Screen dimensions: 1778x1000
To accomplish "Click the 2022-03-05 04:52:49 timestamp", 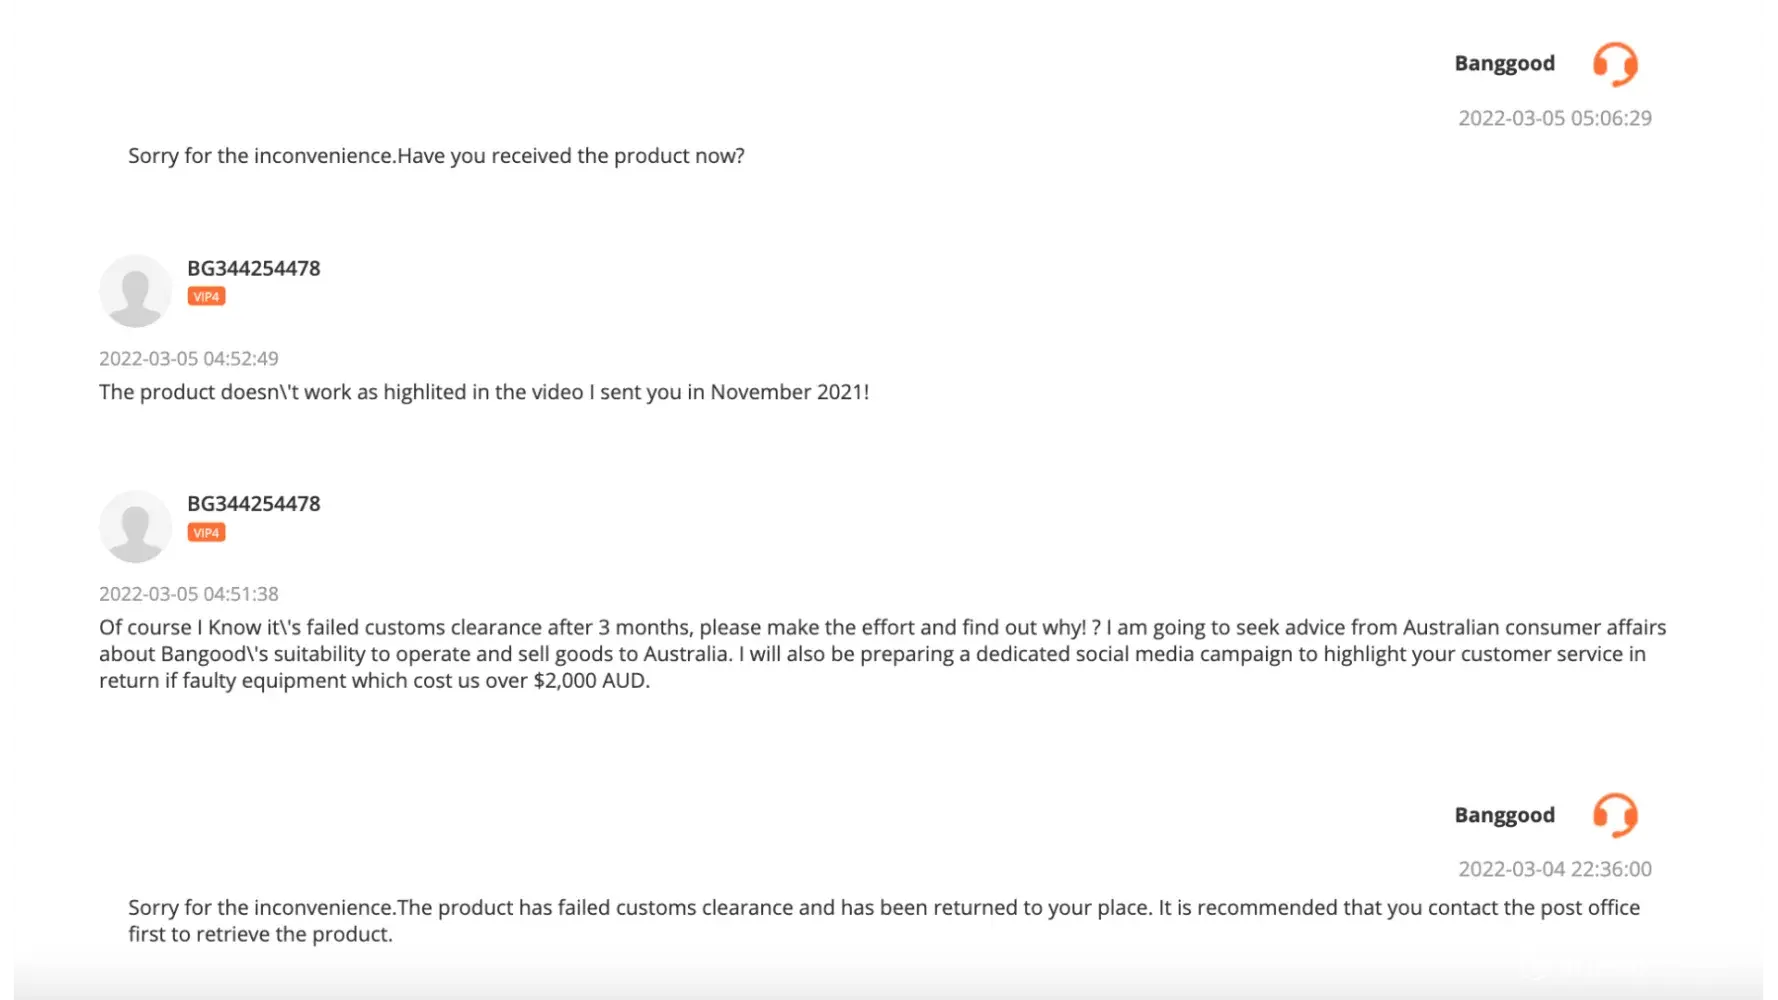I will click(189, 358).
